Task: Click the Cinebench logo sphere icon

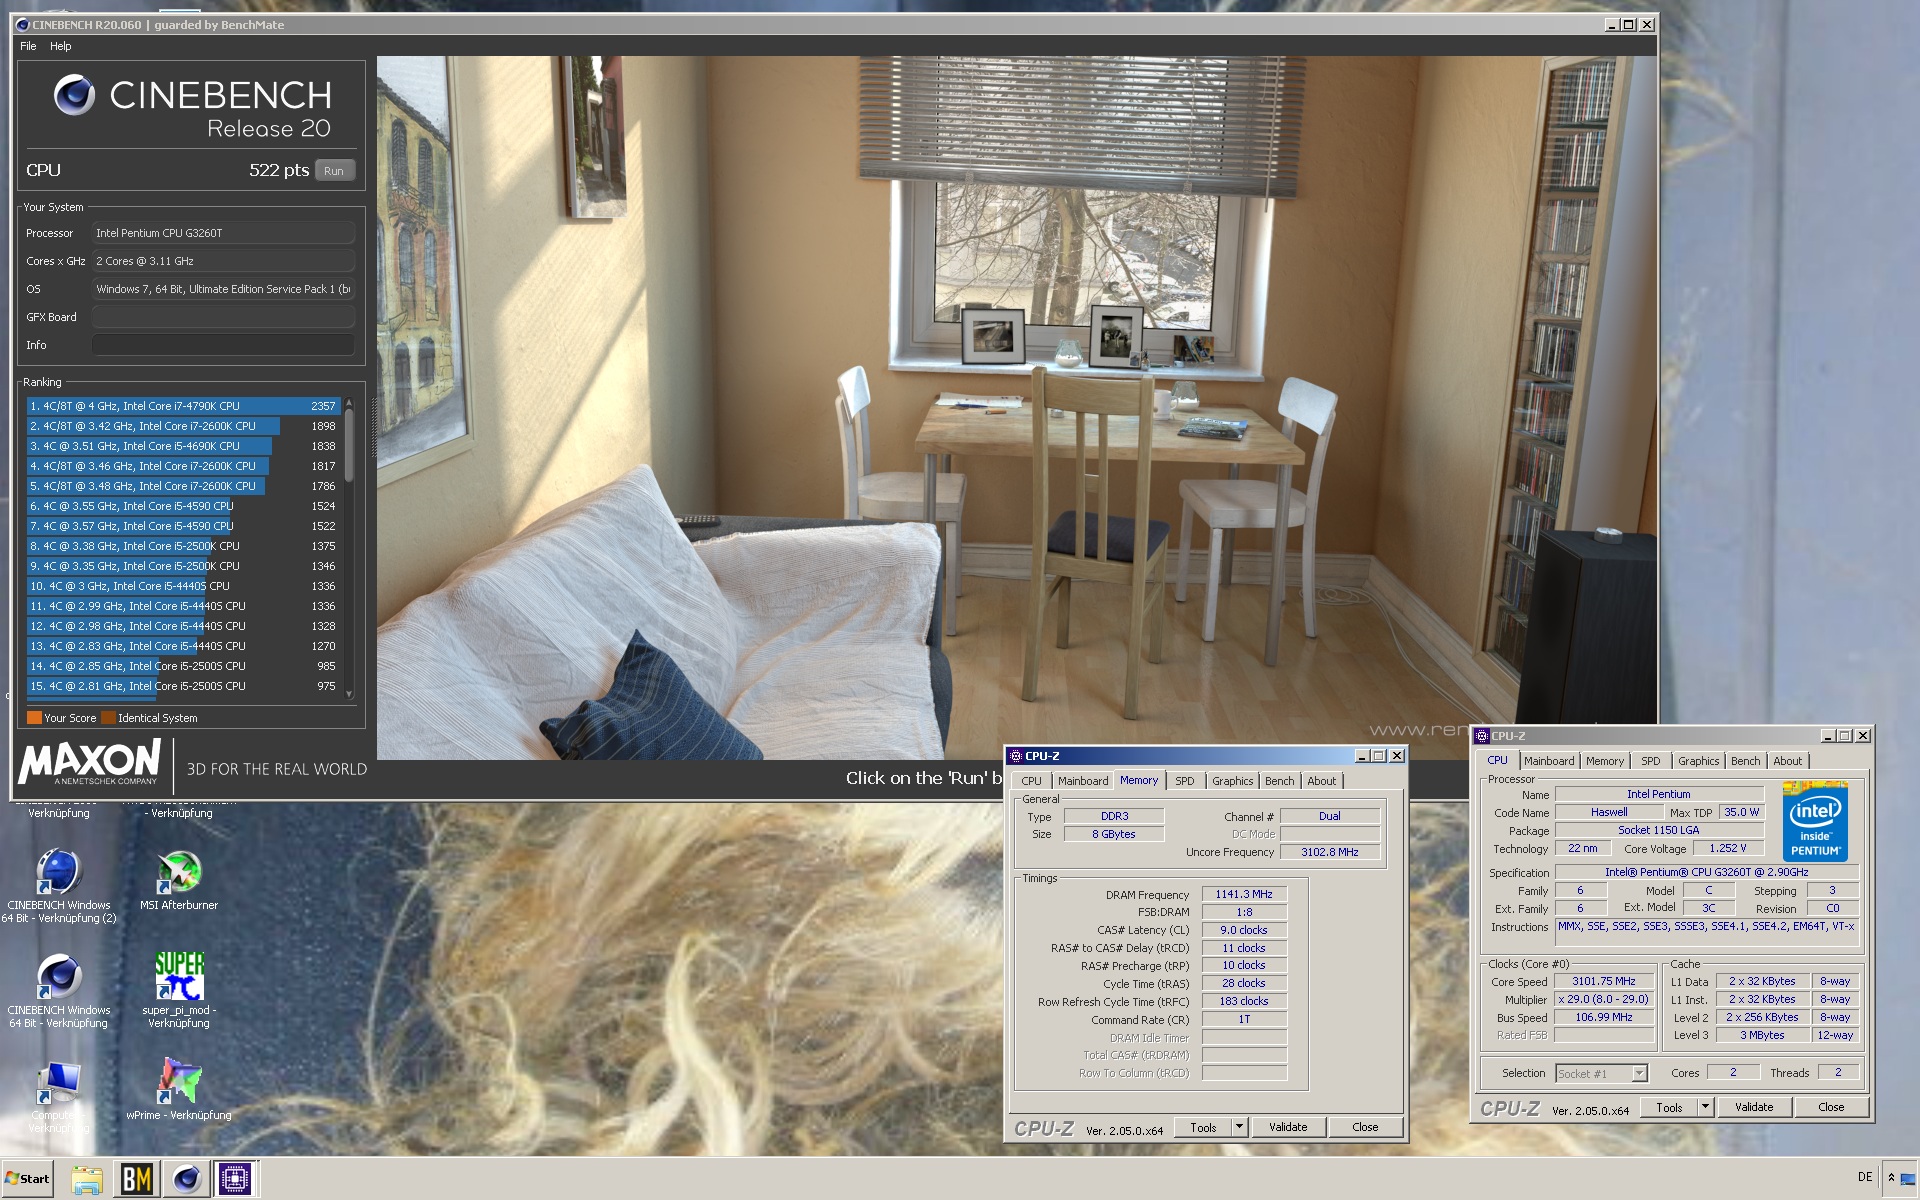Action: 74,95
